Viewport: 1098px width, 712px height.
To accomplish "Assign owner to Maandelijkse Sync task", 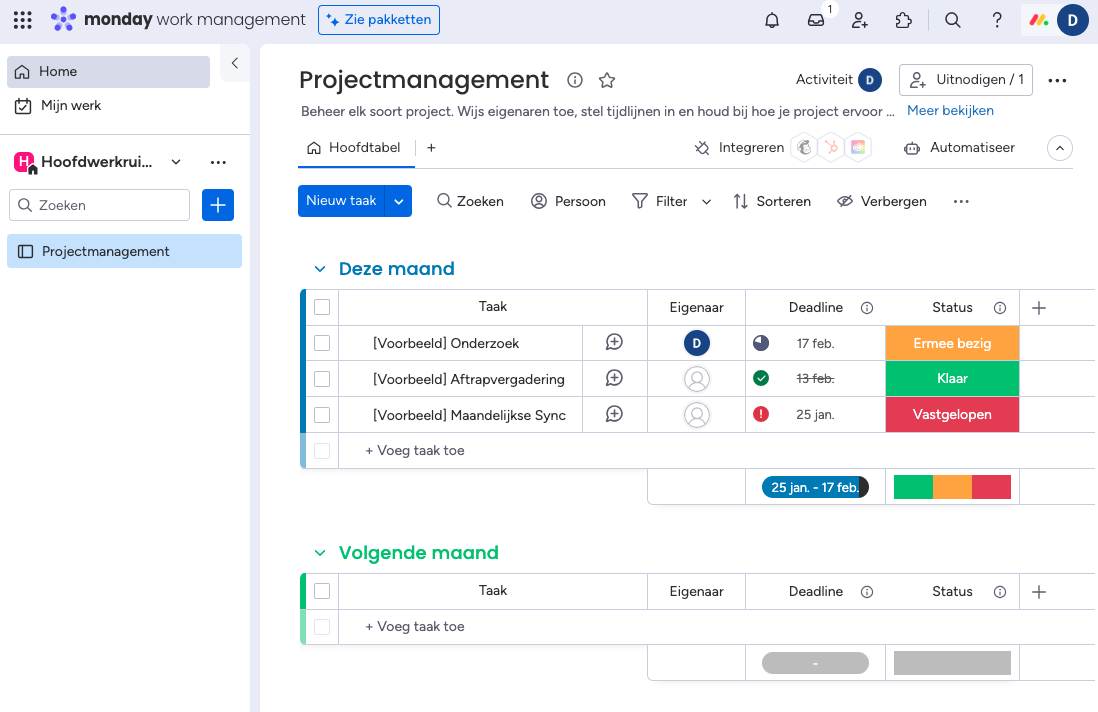I will coord(697,414).
